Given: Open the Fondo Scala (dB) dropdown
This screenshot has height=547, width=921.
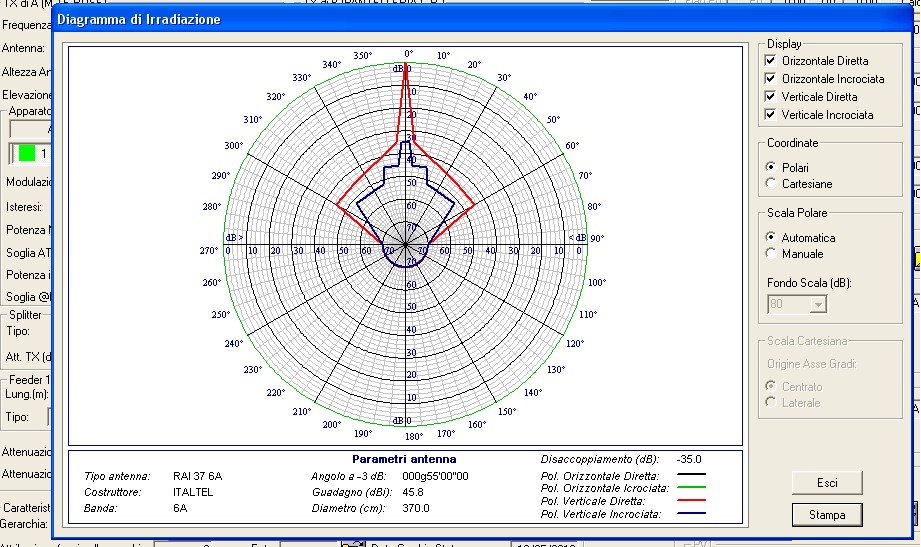Looking at the screenshot, I should tap(819, 304).
